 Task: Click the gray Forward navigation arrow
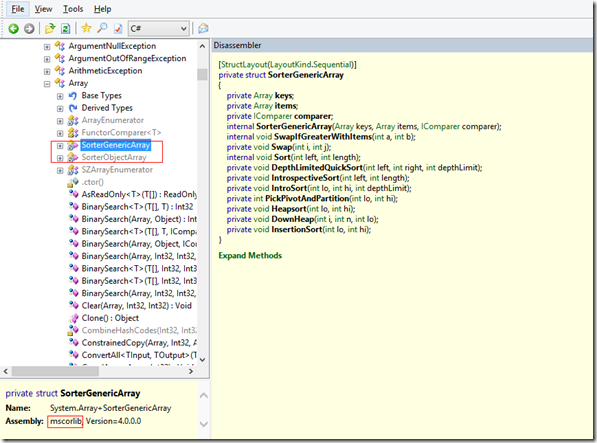29,29
